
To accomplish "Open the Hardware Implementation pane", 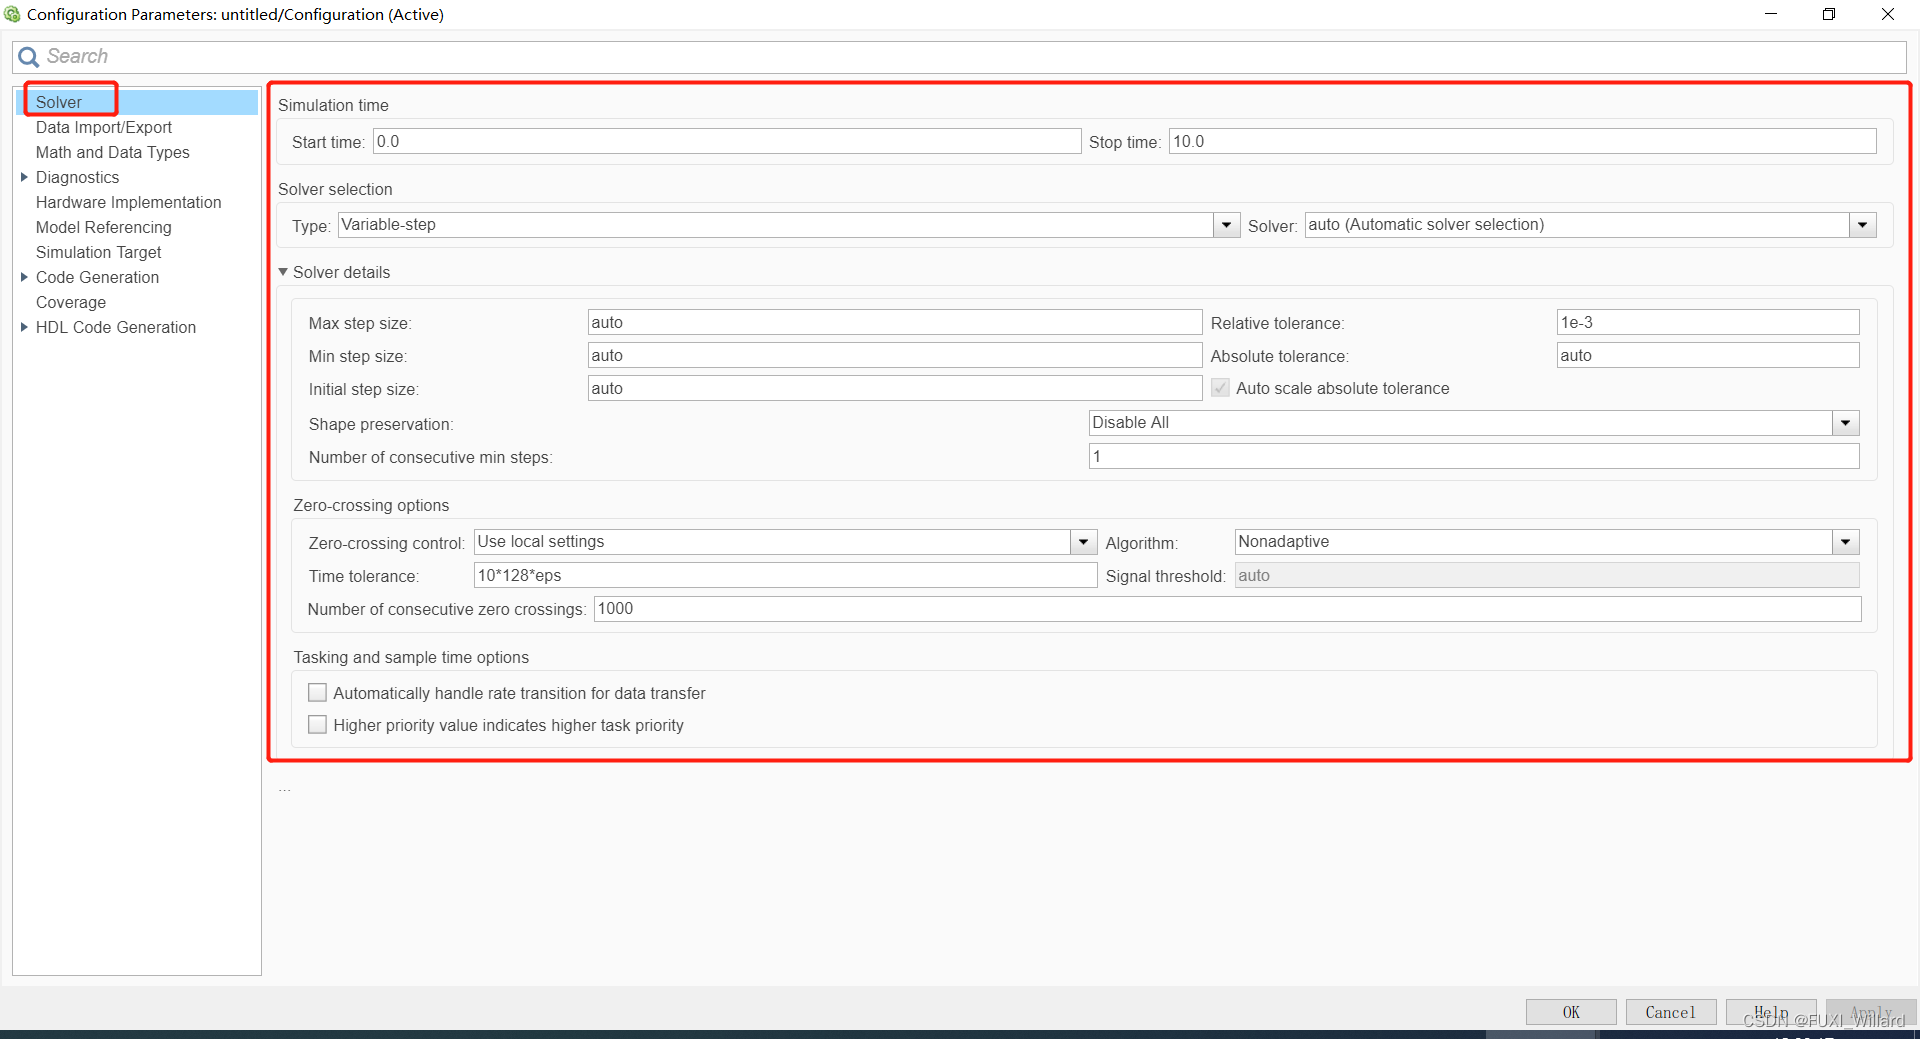I will (129, 202).
